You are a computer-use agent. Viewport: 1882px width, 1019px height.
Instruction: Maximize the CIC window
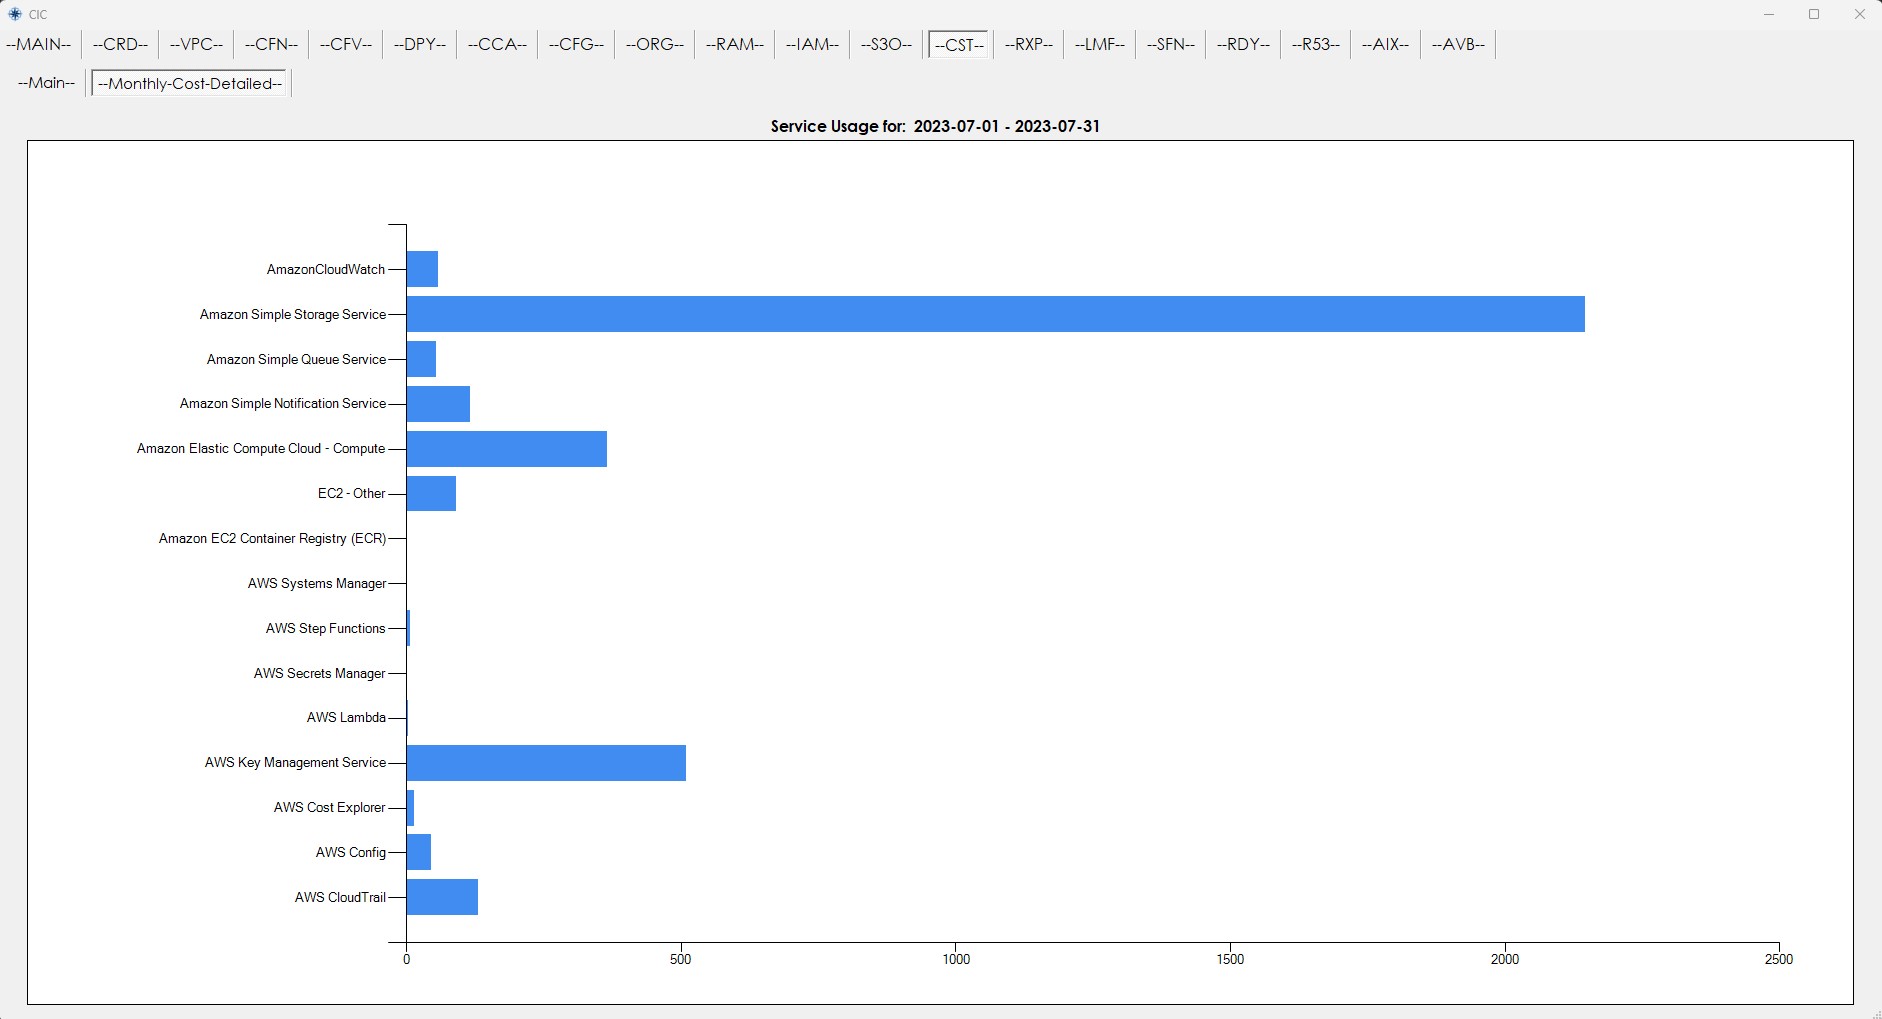click(1814, 14)
